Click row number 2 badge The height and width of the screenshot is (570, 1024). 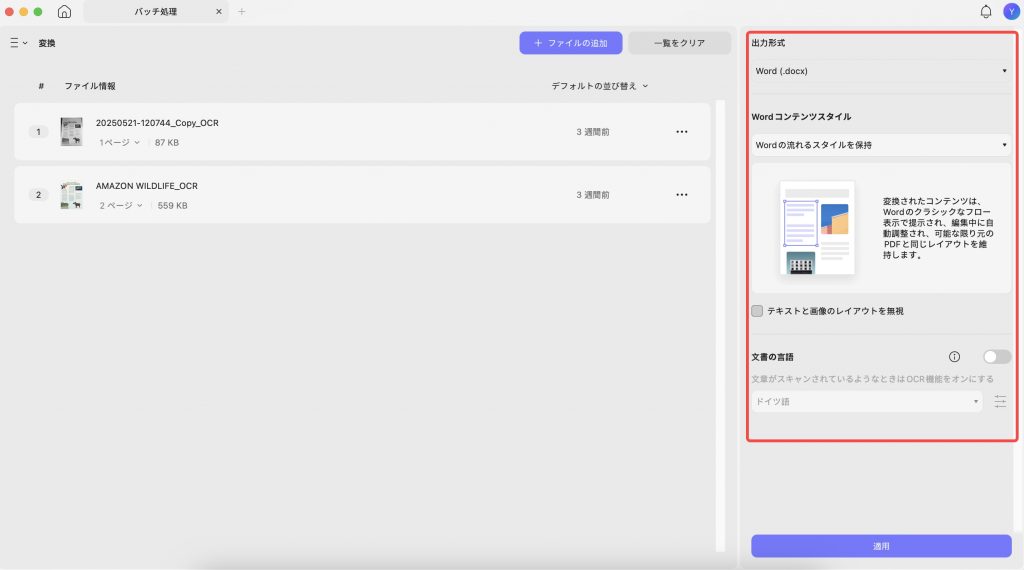click(x=38, y=195)
